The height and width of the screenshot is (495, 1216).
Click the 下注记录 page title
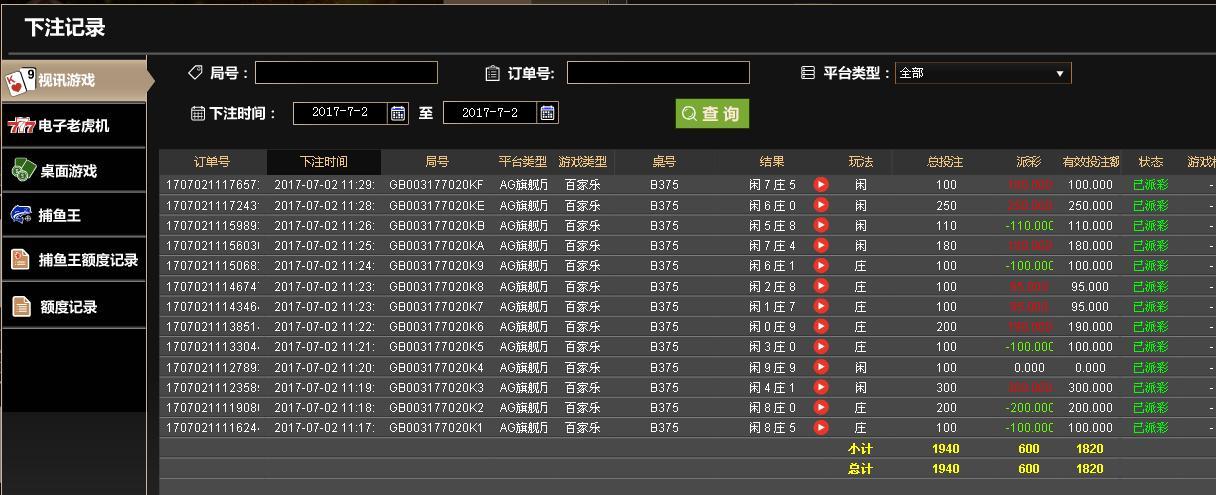pyautogui.click(x=65, y=28)
